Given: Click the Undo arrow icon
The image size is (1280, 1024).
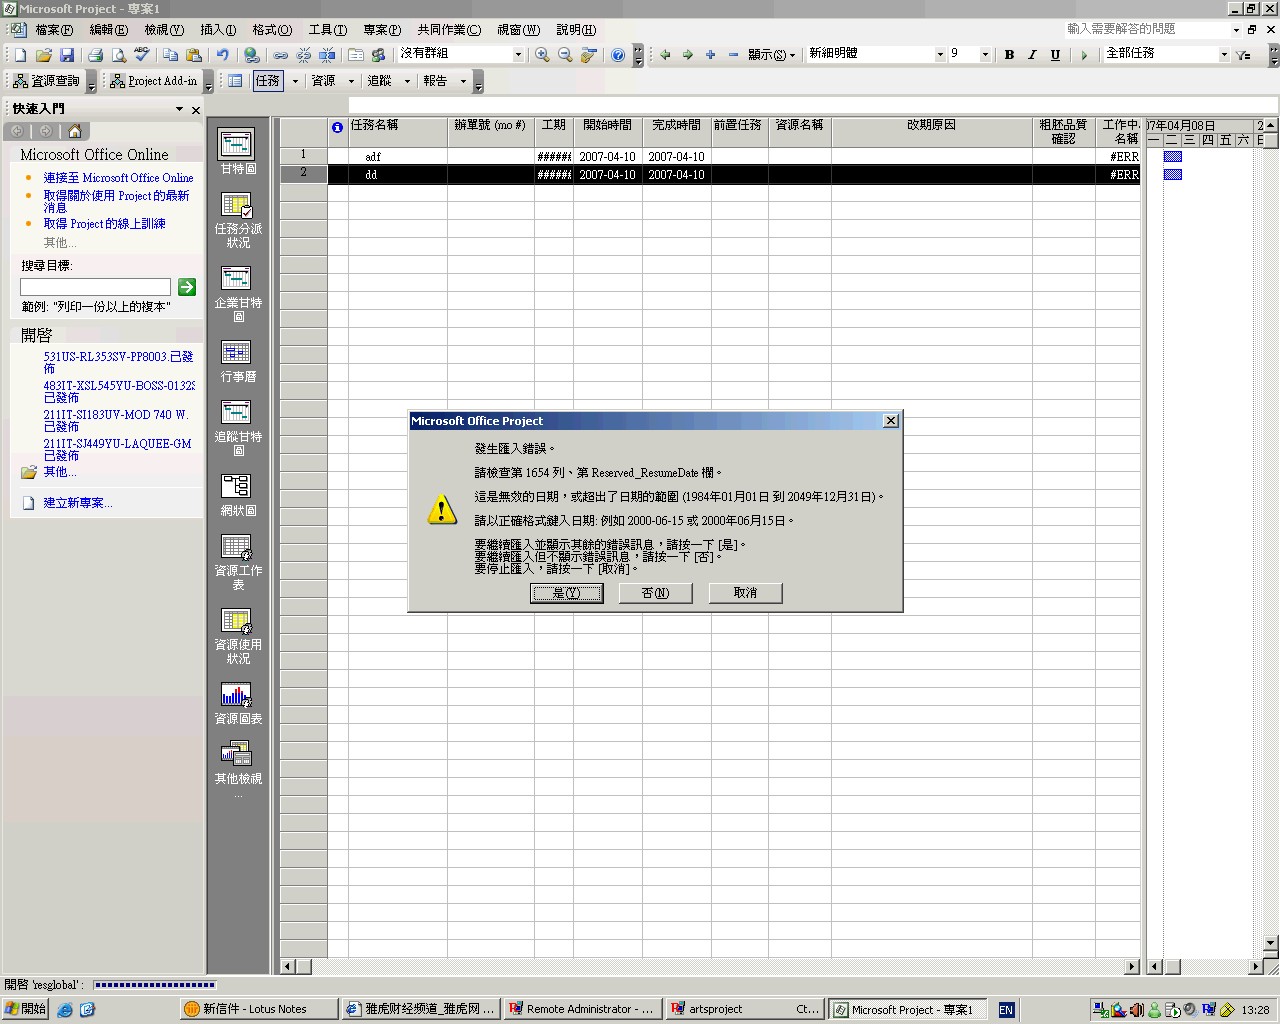Looking at the screenshot, I should click(x=222, y=55).
